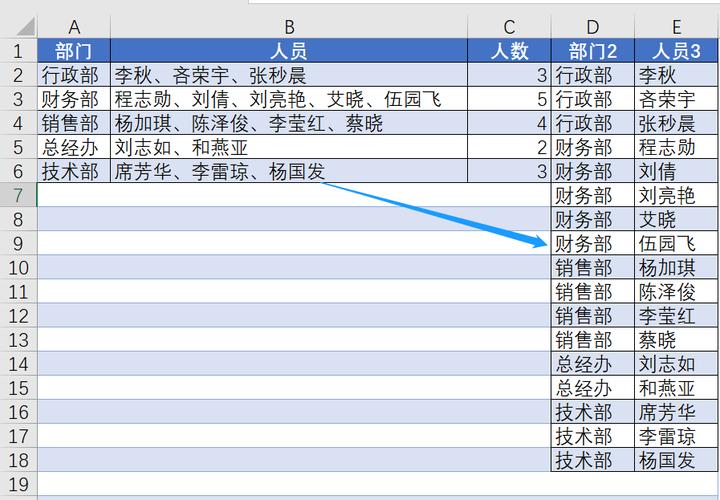The width and height of the screenshot is (720, 500).
Task: Click header cell 人数
Action: click(509, 51)
